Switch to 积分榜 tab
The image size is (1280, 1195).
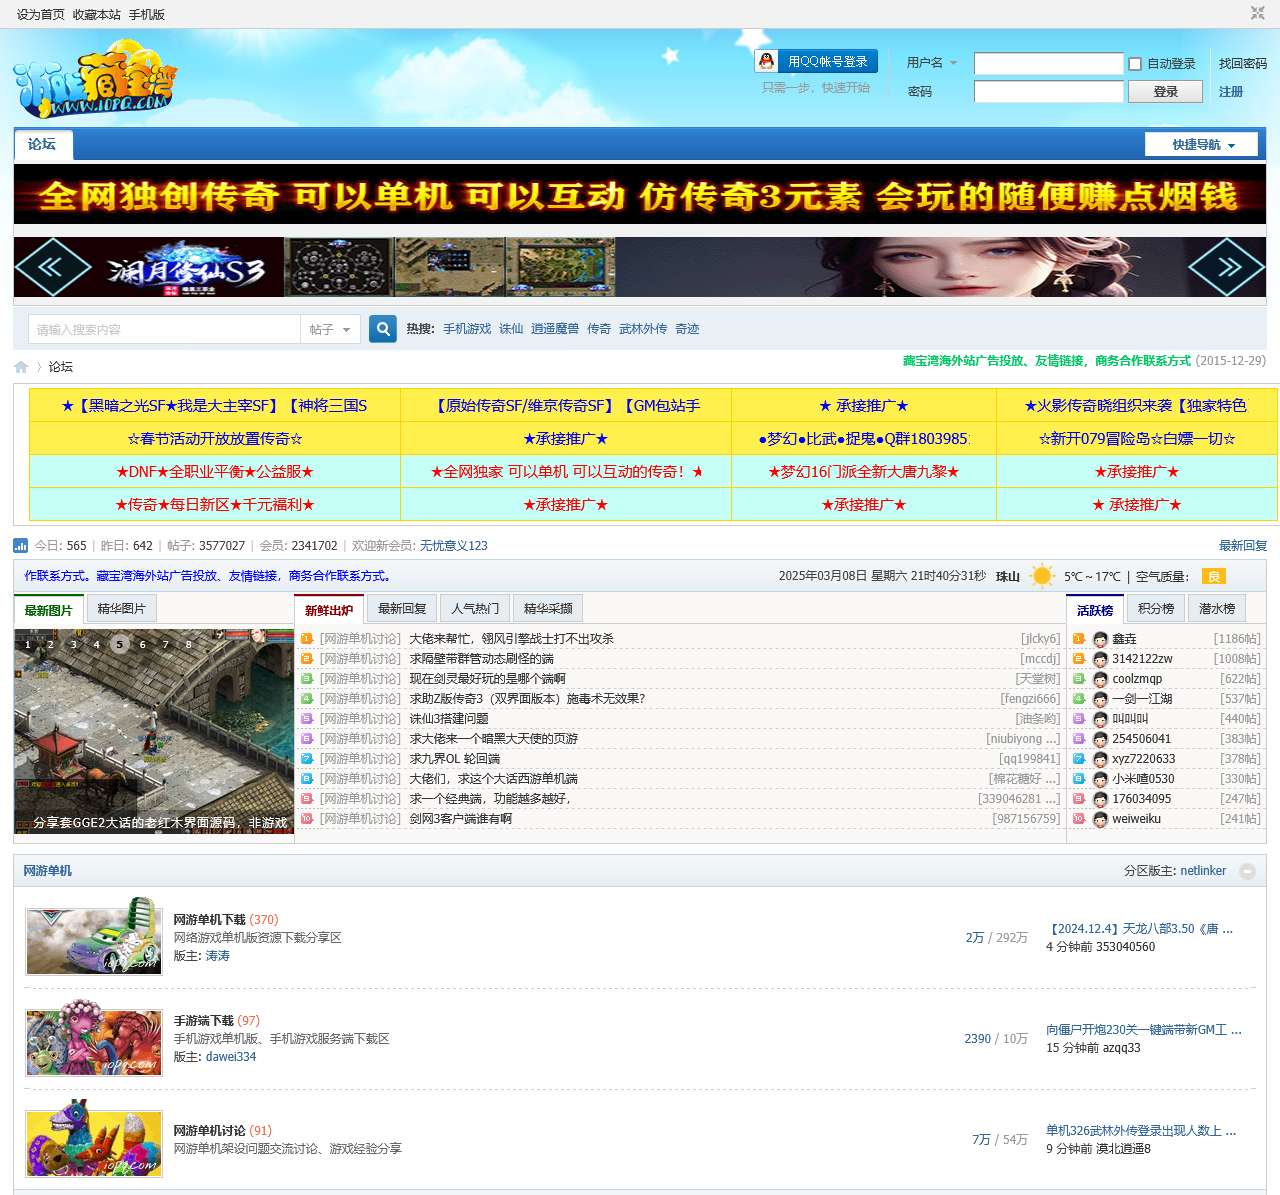1156,609
